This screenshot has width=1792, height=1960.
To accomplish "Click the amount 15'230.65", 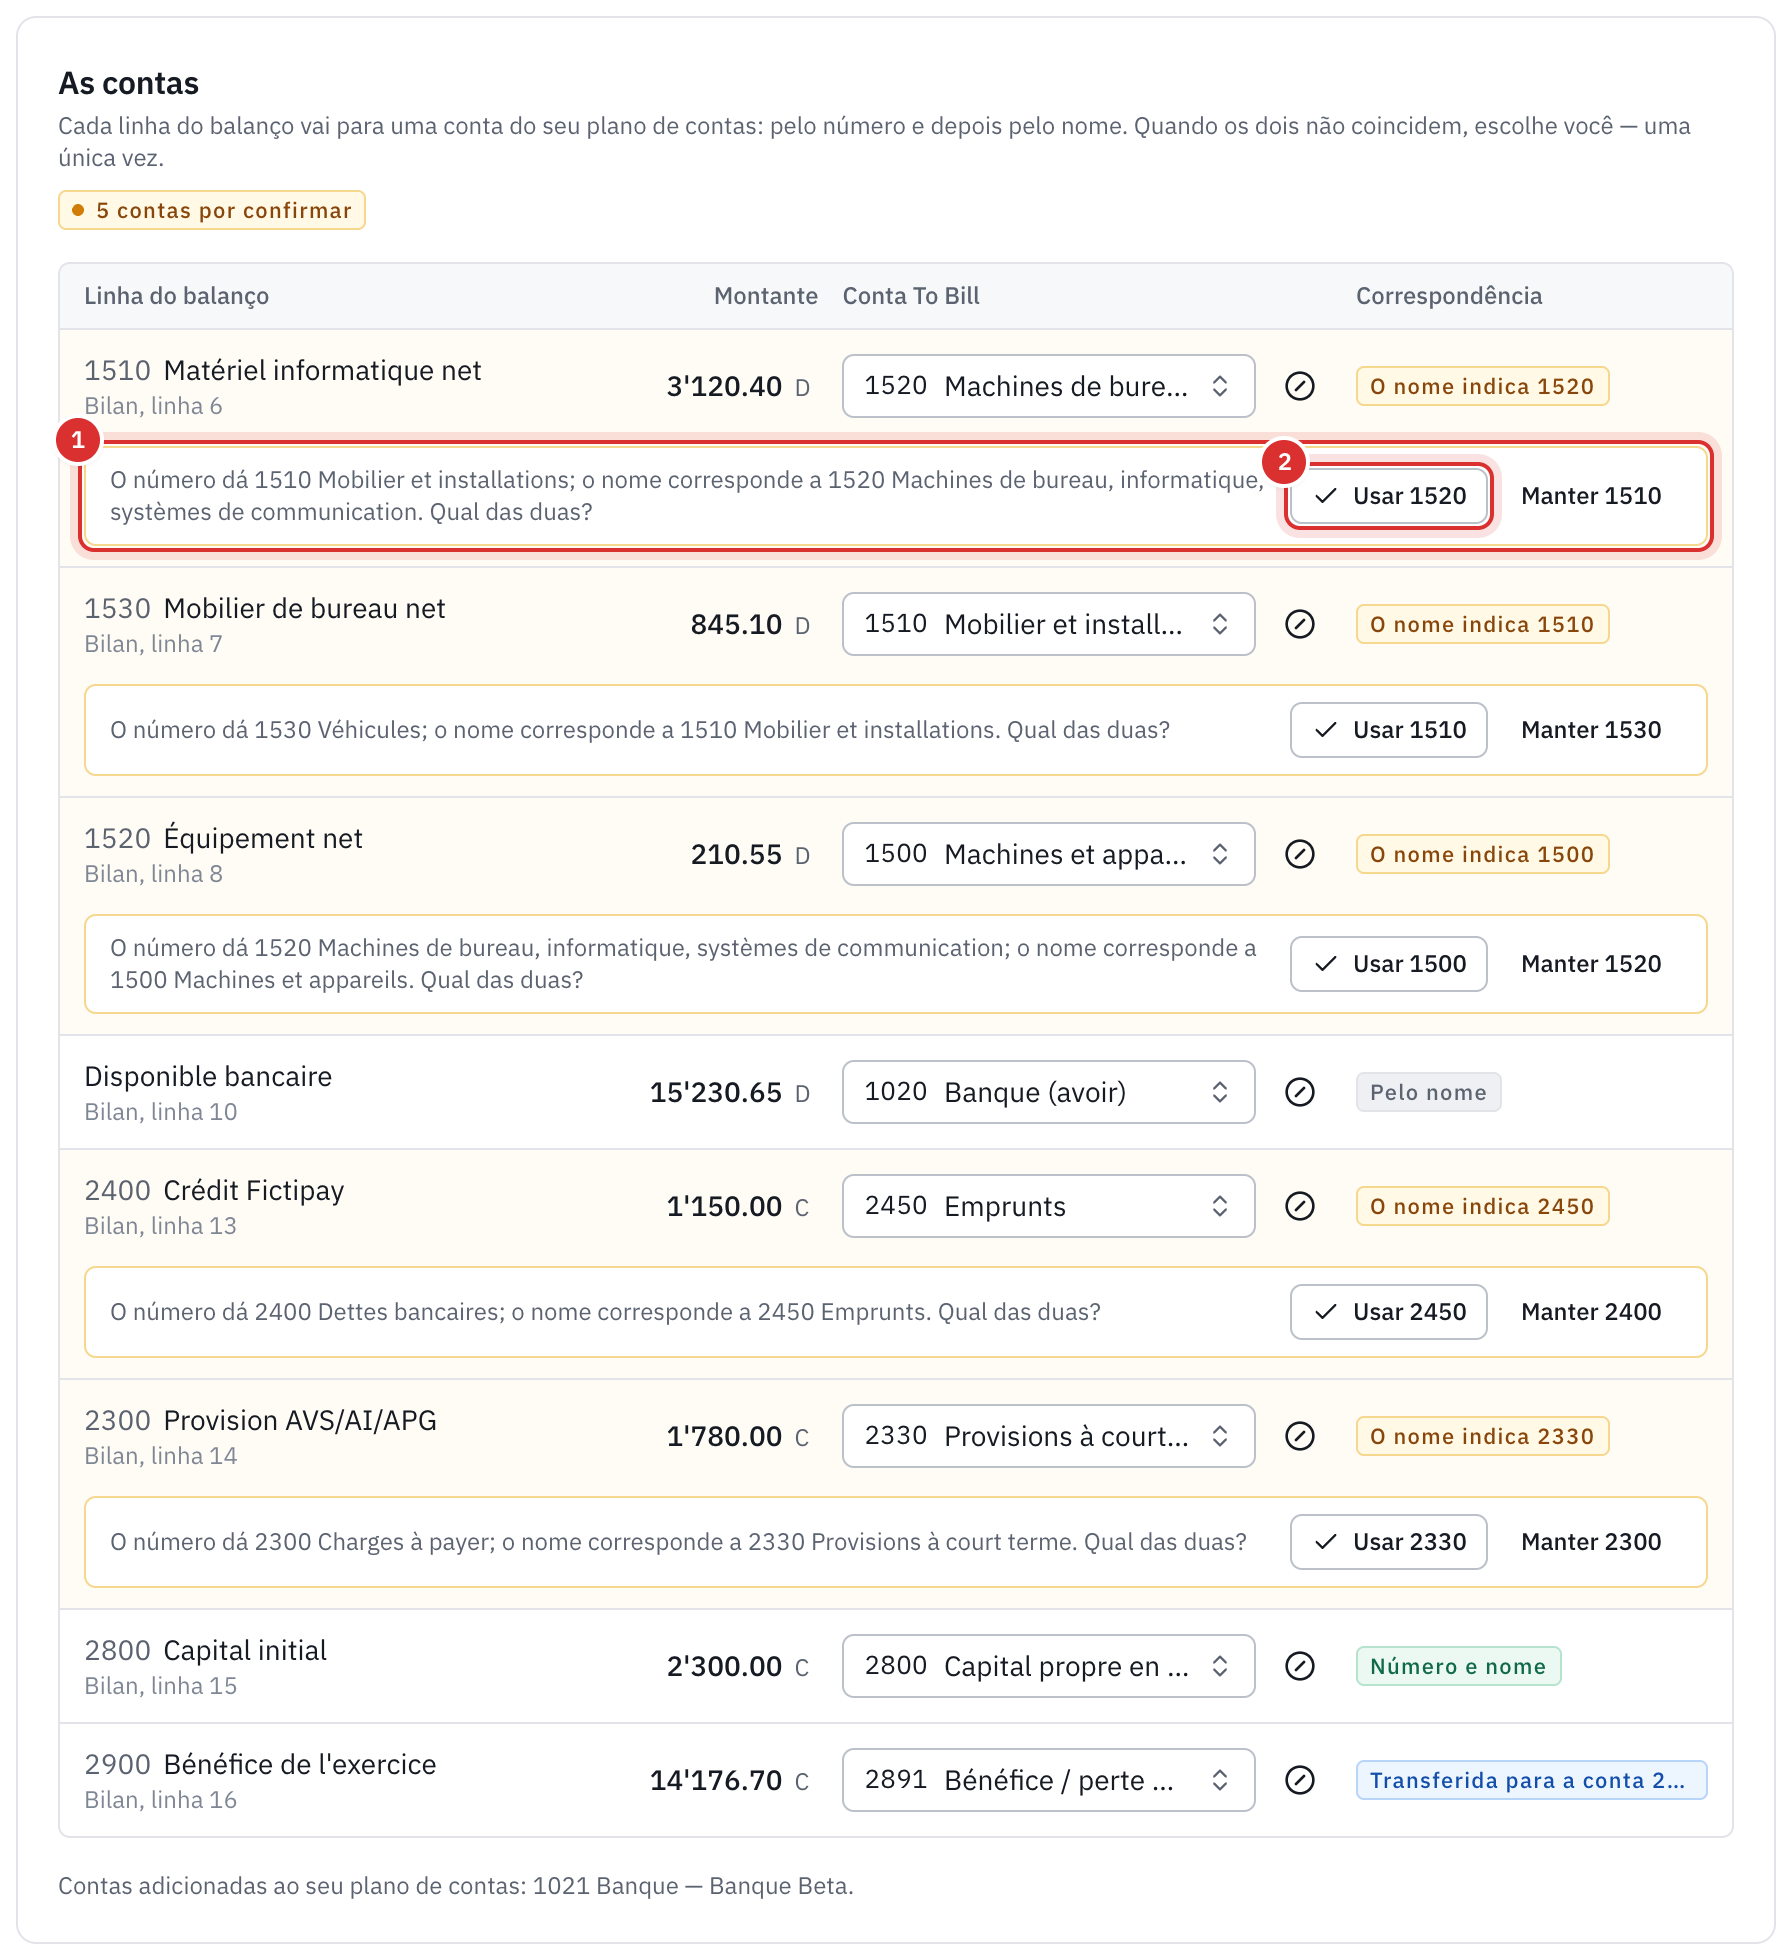I will pos(716,1092).
